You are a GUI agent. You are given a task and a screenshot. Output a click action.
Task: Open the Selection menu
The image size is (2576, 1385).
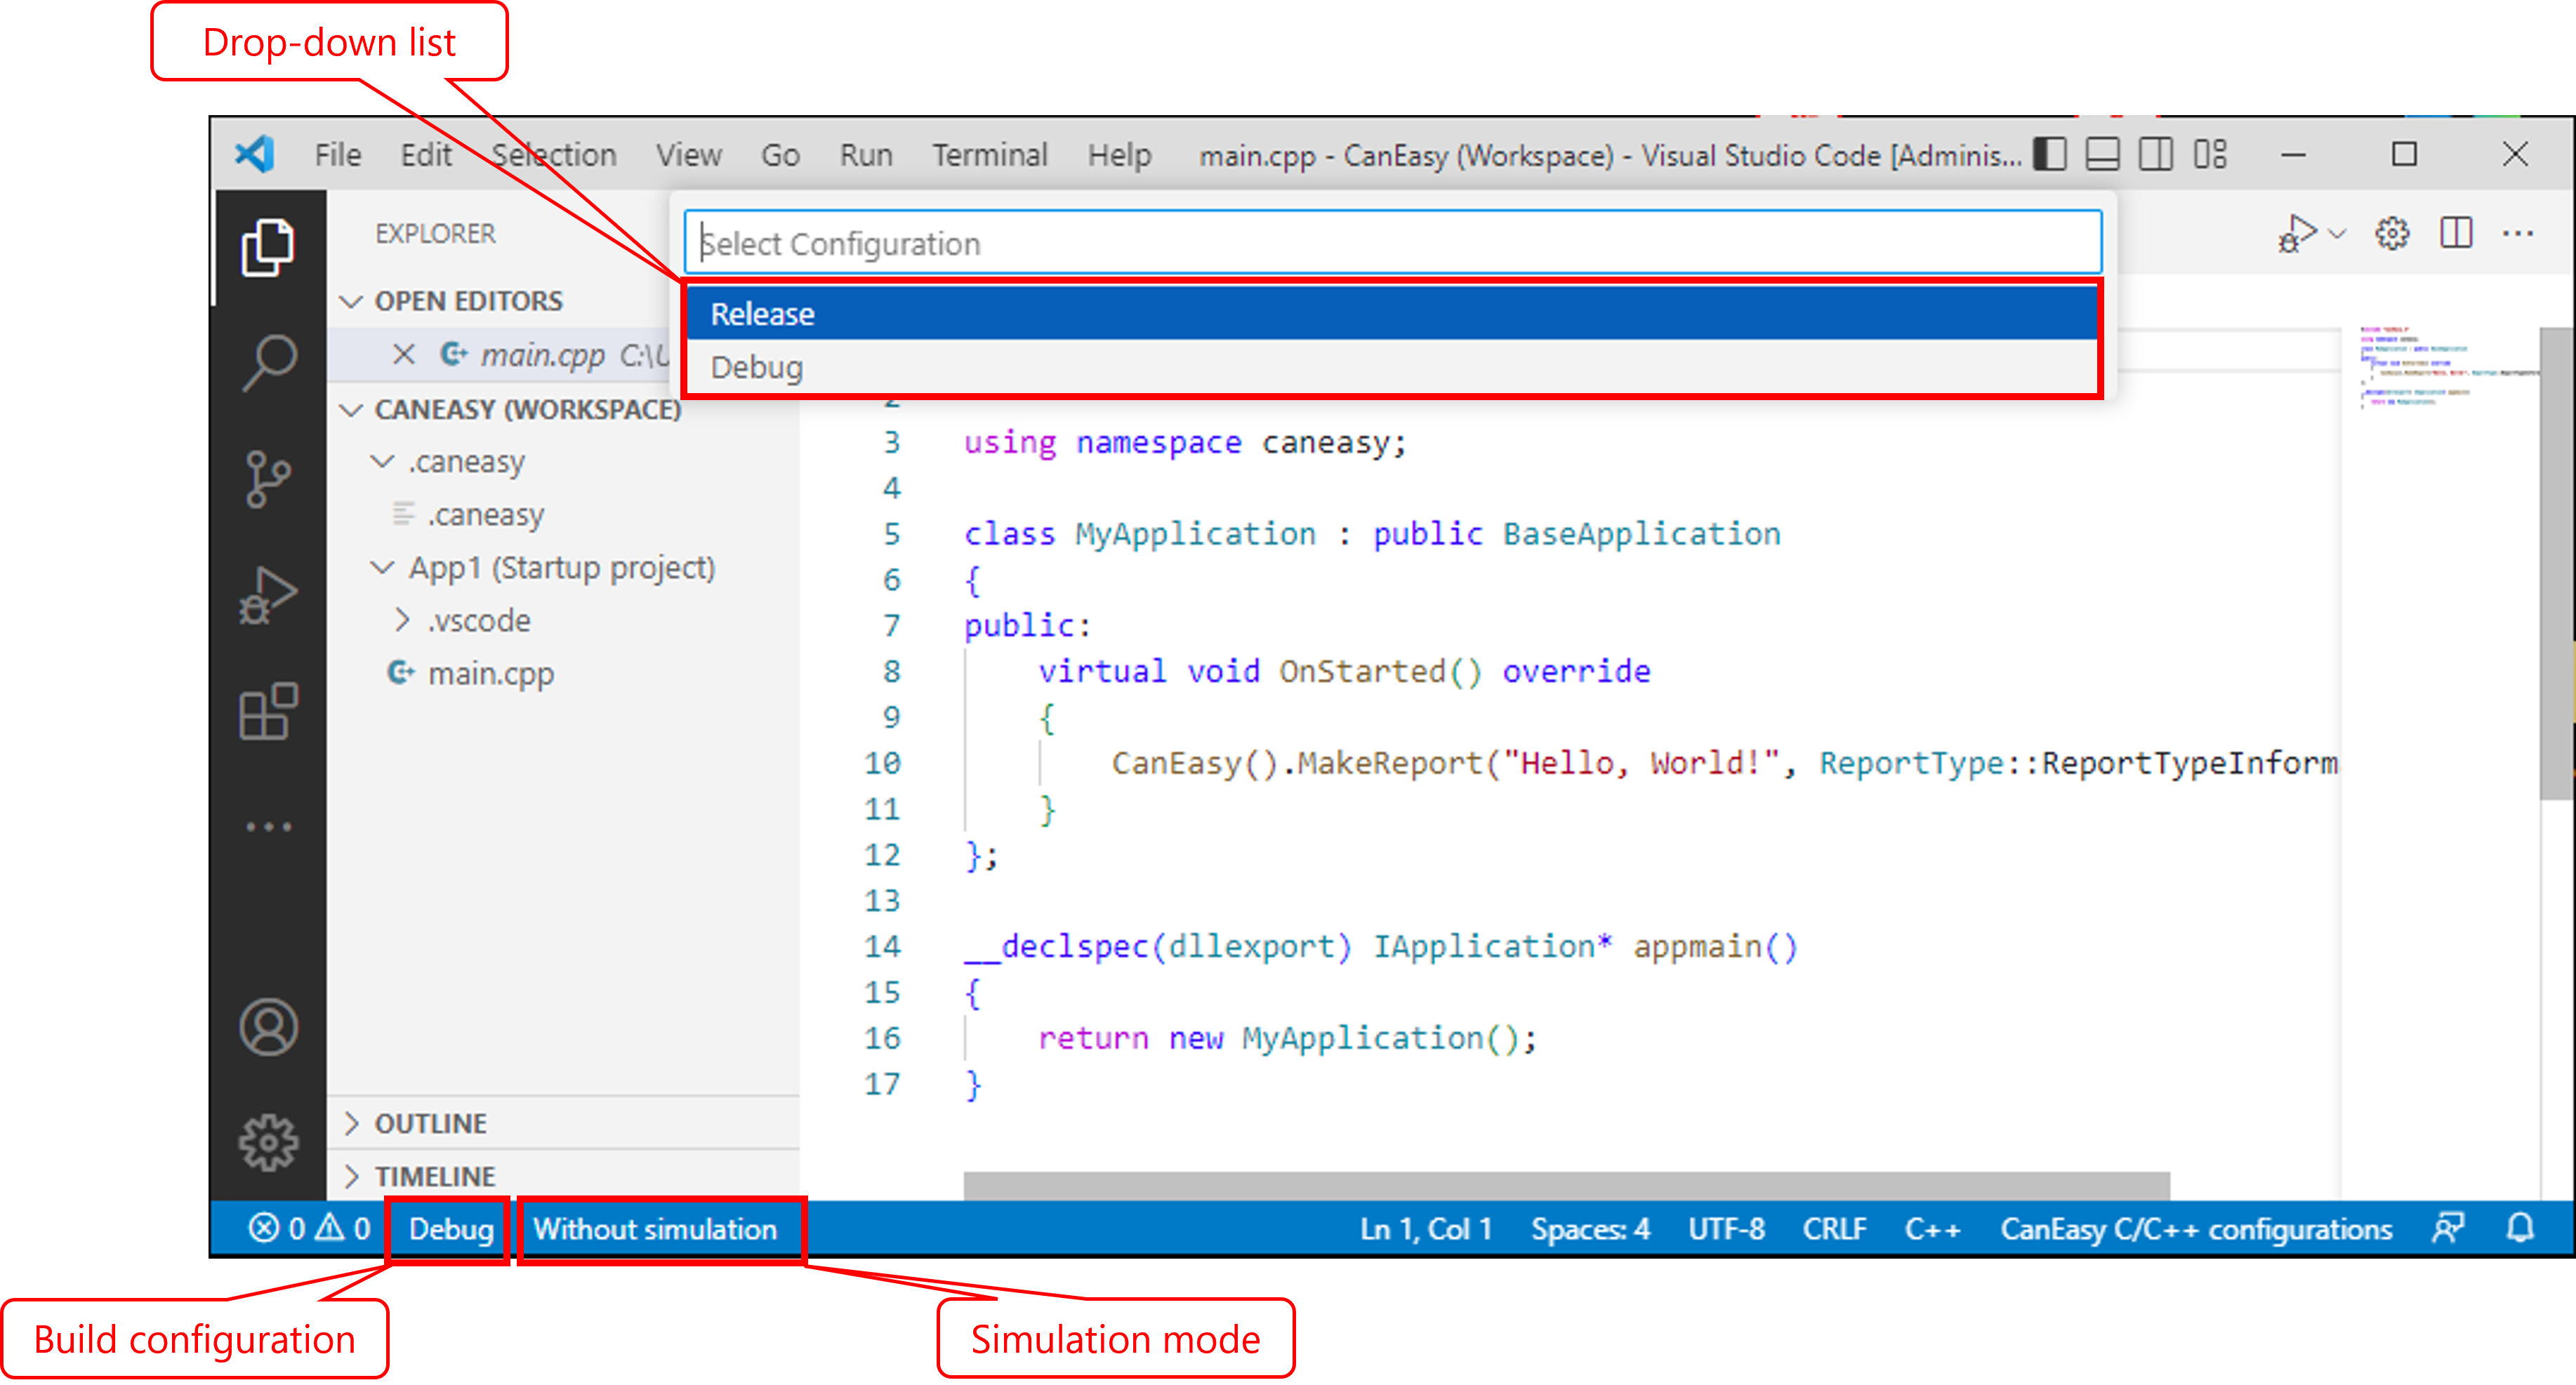(x=553, y=155)
